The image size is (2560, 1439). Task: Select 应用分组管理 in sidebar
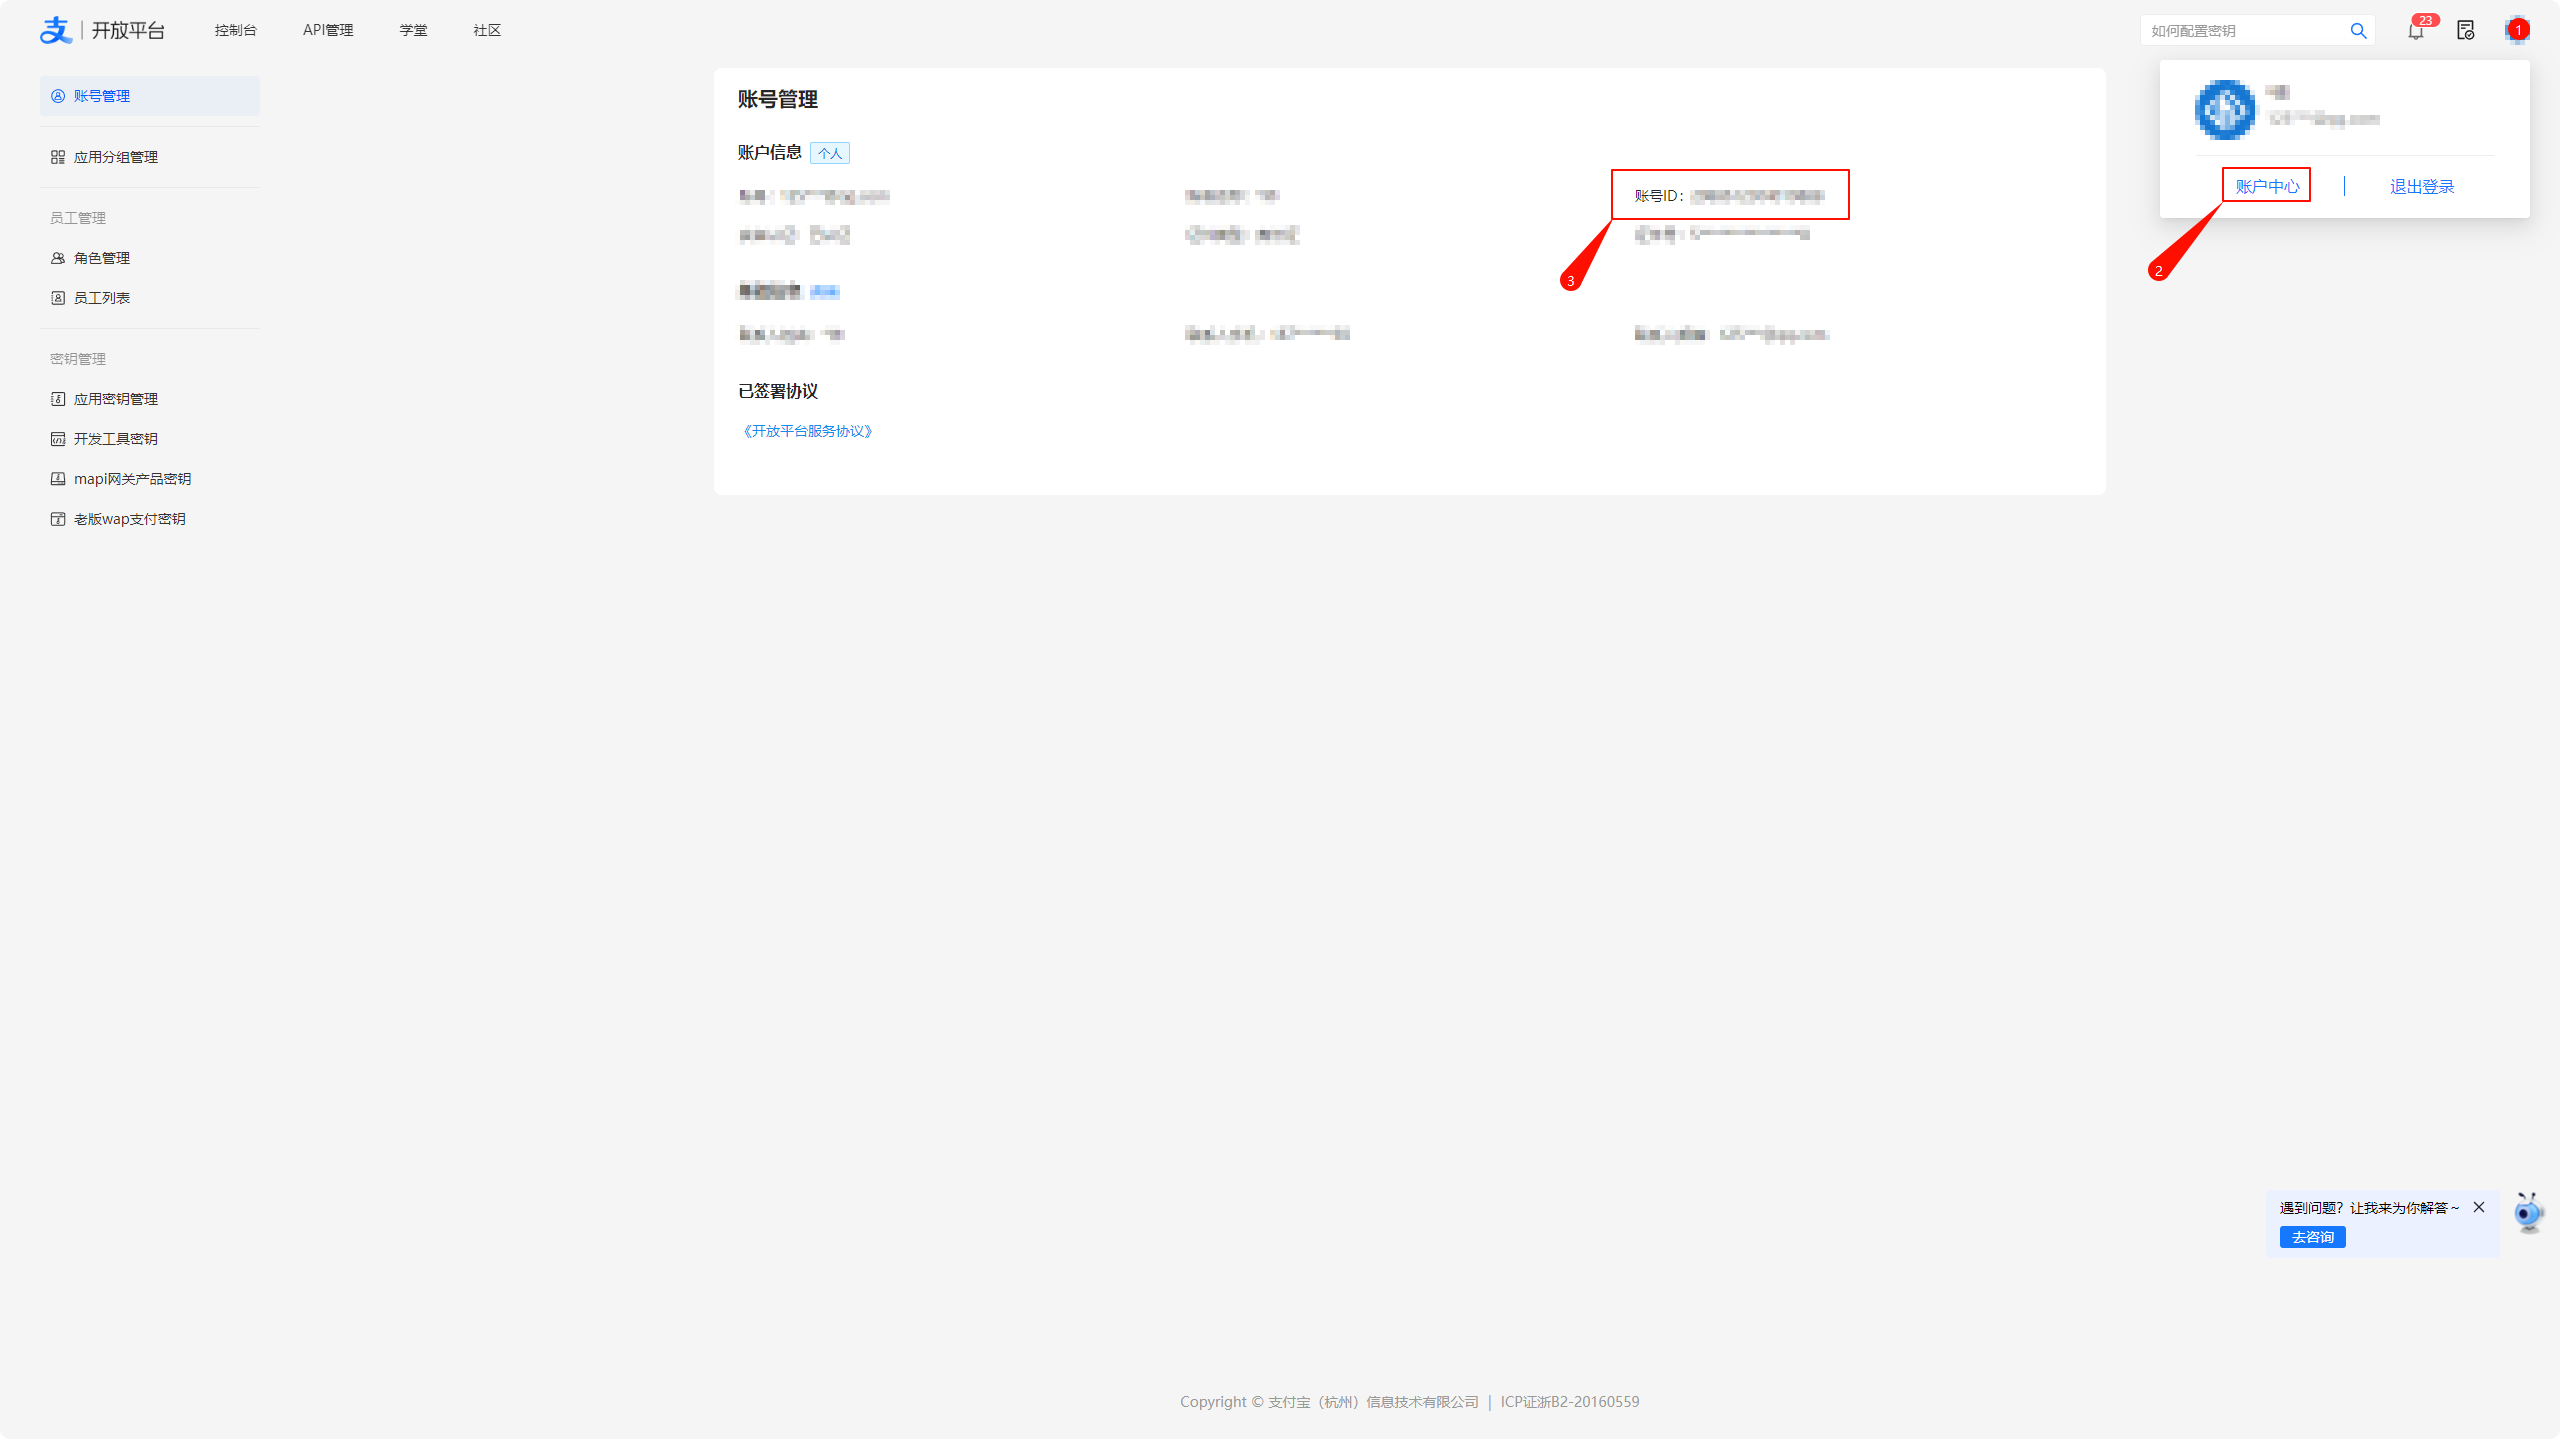(x=115, y=157)
